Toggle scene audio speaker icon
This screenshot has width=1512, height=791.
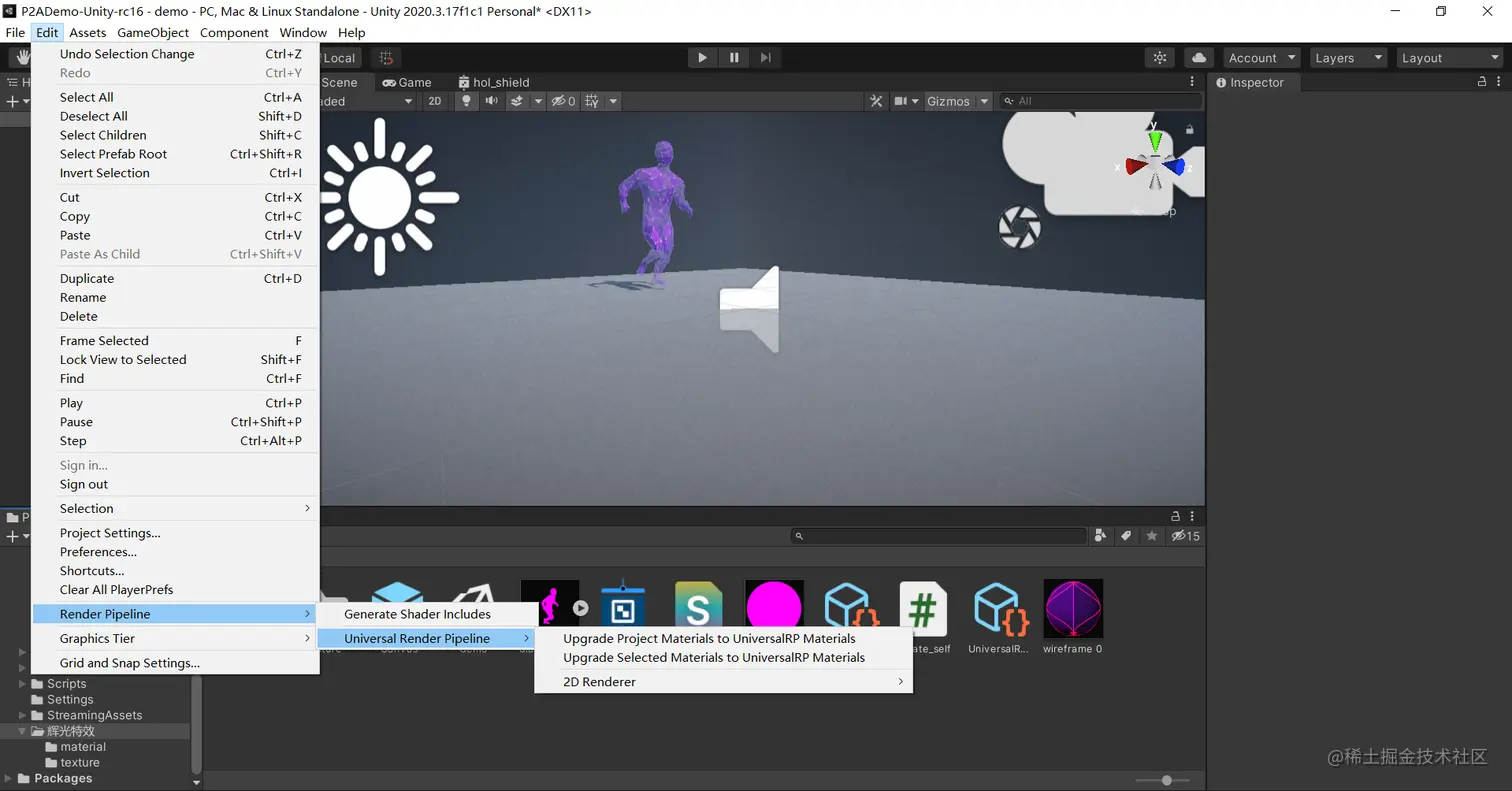point(491,101)
